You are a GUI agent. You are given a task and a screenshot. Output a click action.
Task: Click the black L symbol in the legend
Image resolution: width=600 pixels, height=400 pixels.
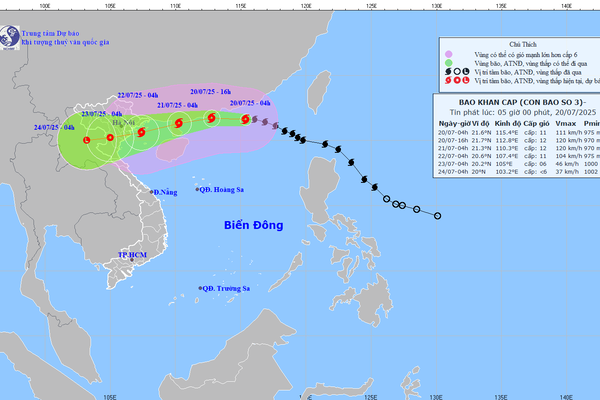(465, 72)
